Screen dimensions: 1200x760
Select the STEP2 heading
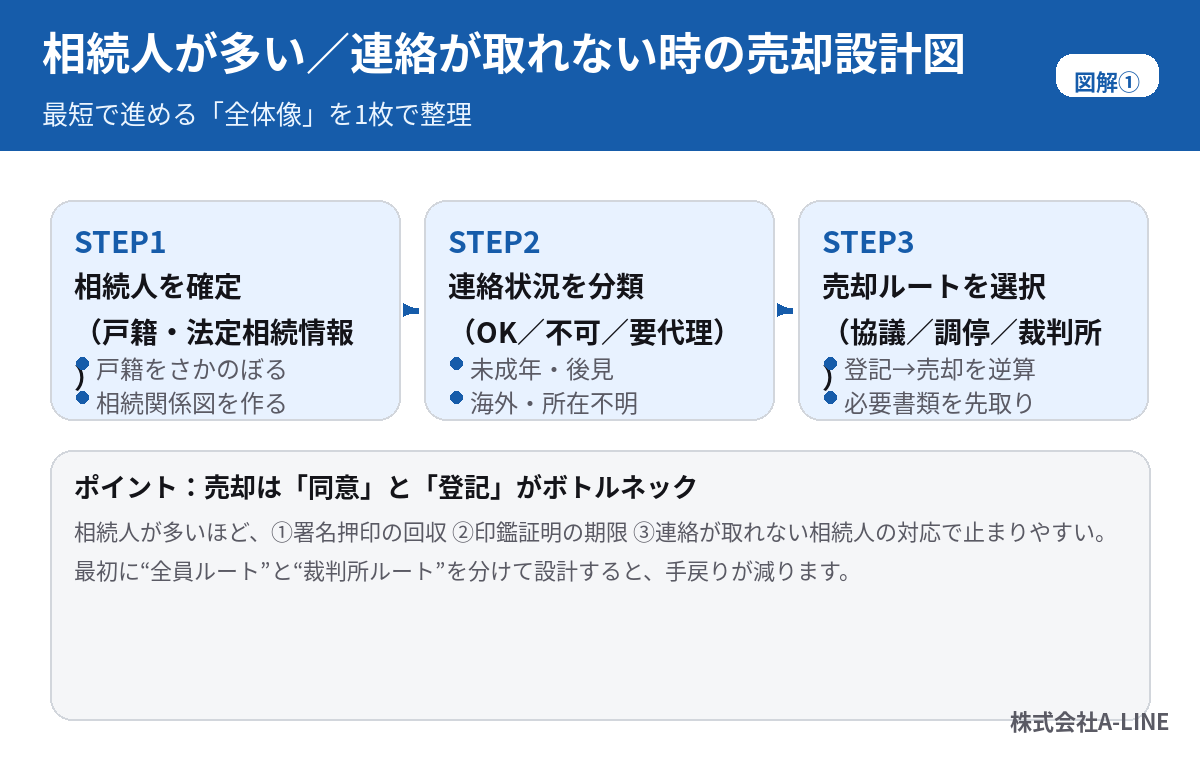[494, 243]
